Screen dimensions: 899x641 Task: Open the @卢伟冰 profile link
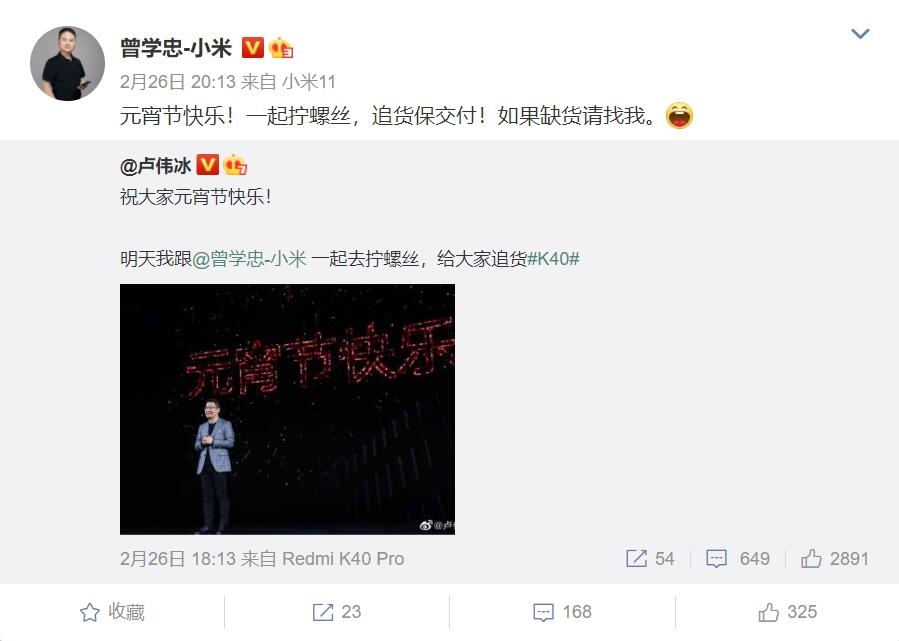(x=155, y=166)
